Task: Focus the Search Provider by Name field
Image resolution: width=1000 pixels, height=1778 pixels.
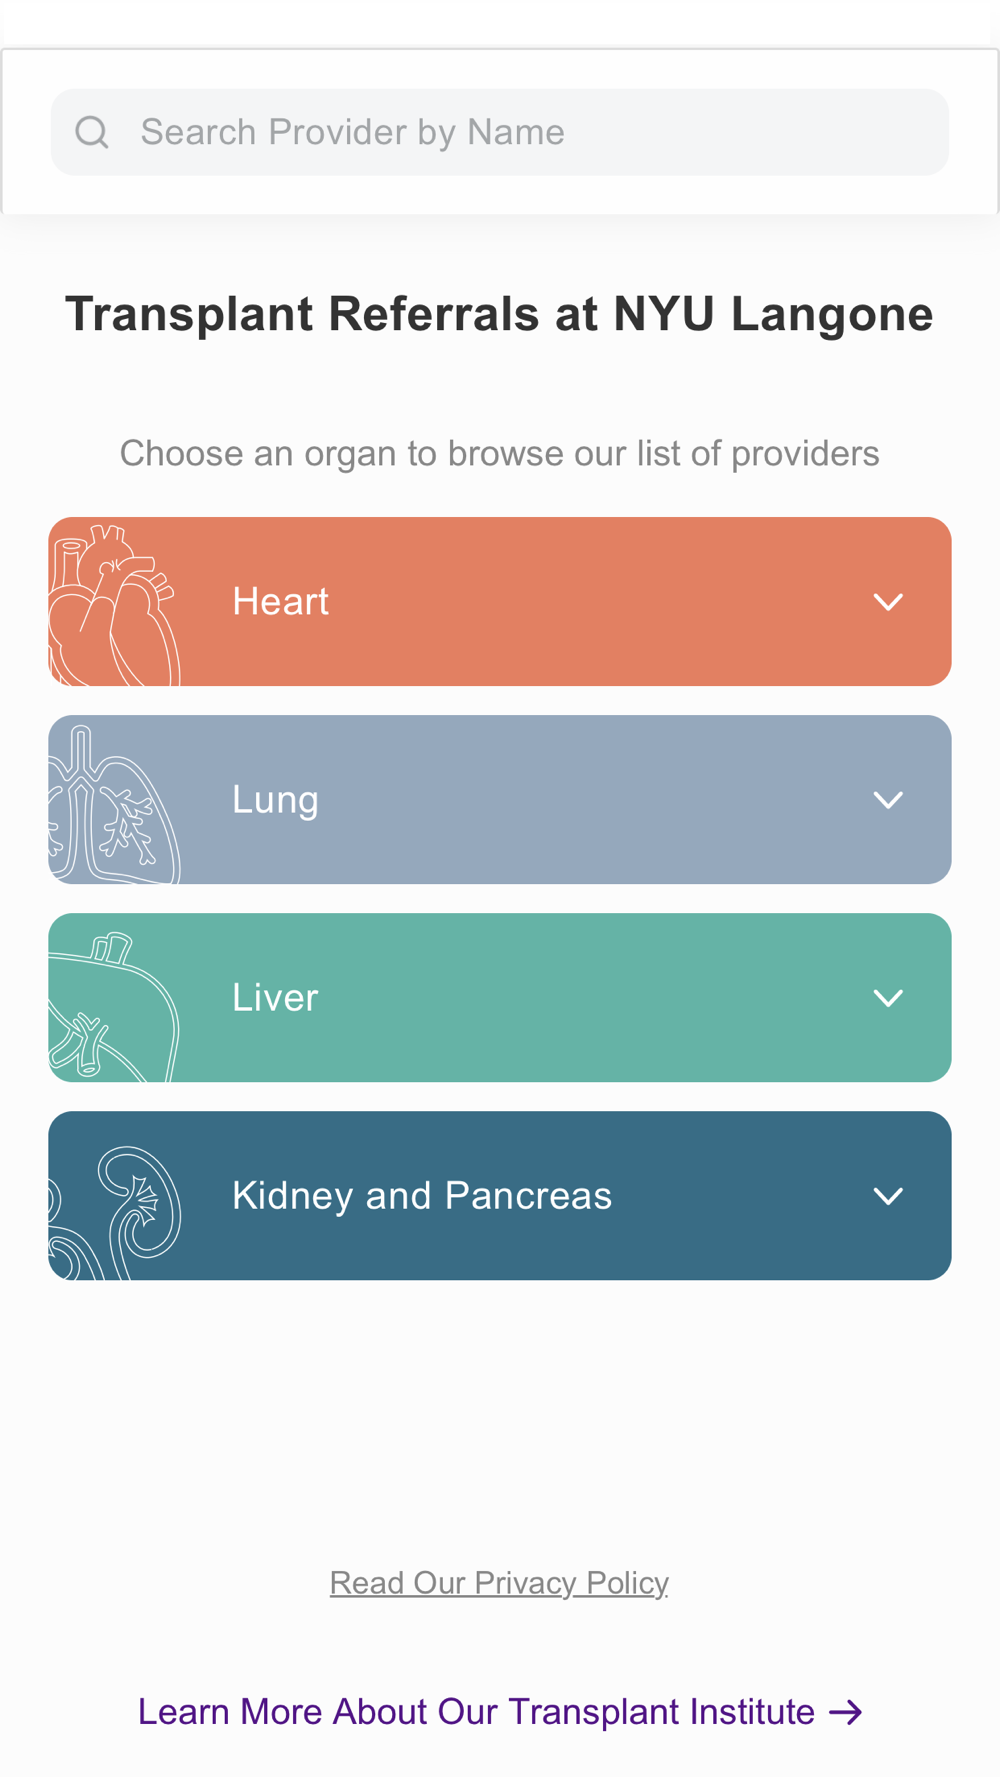Action: tap(520, 132)
